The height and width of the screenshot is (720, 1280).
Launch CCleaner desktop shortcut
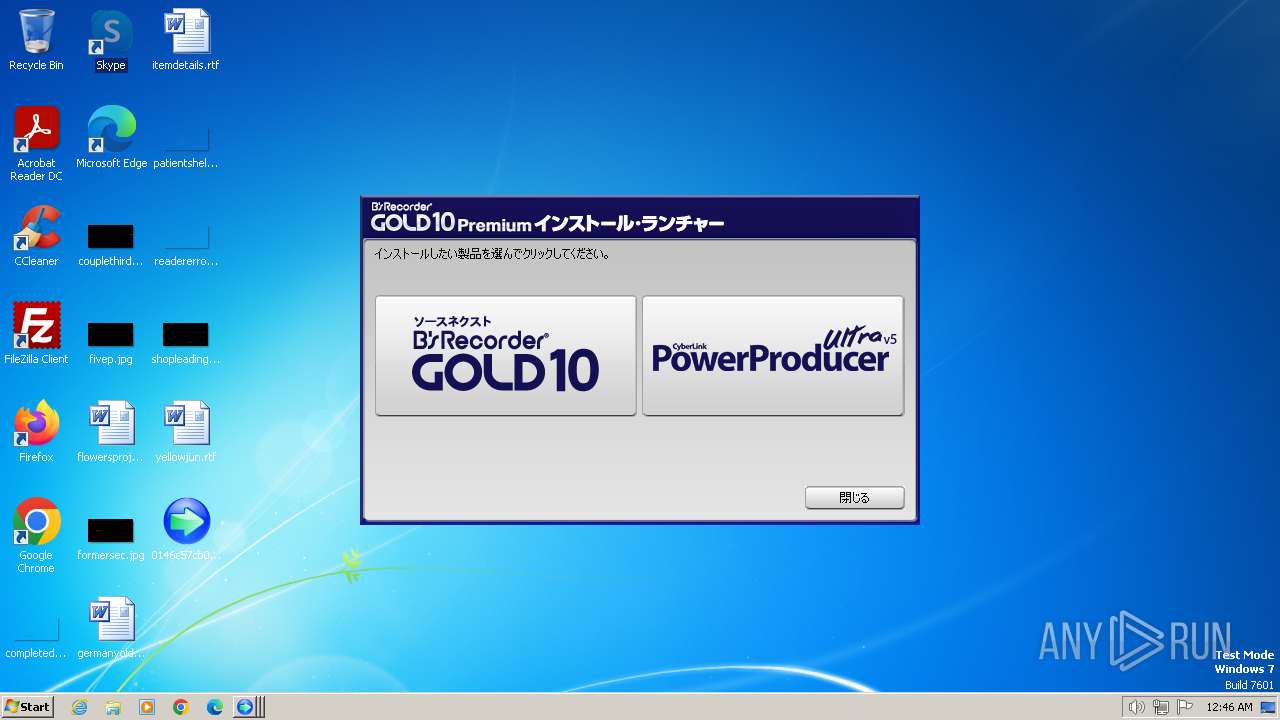[36, 235]
